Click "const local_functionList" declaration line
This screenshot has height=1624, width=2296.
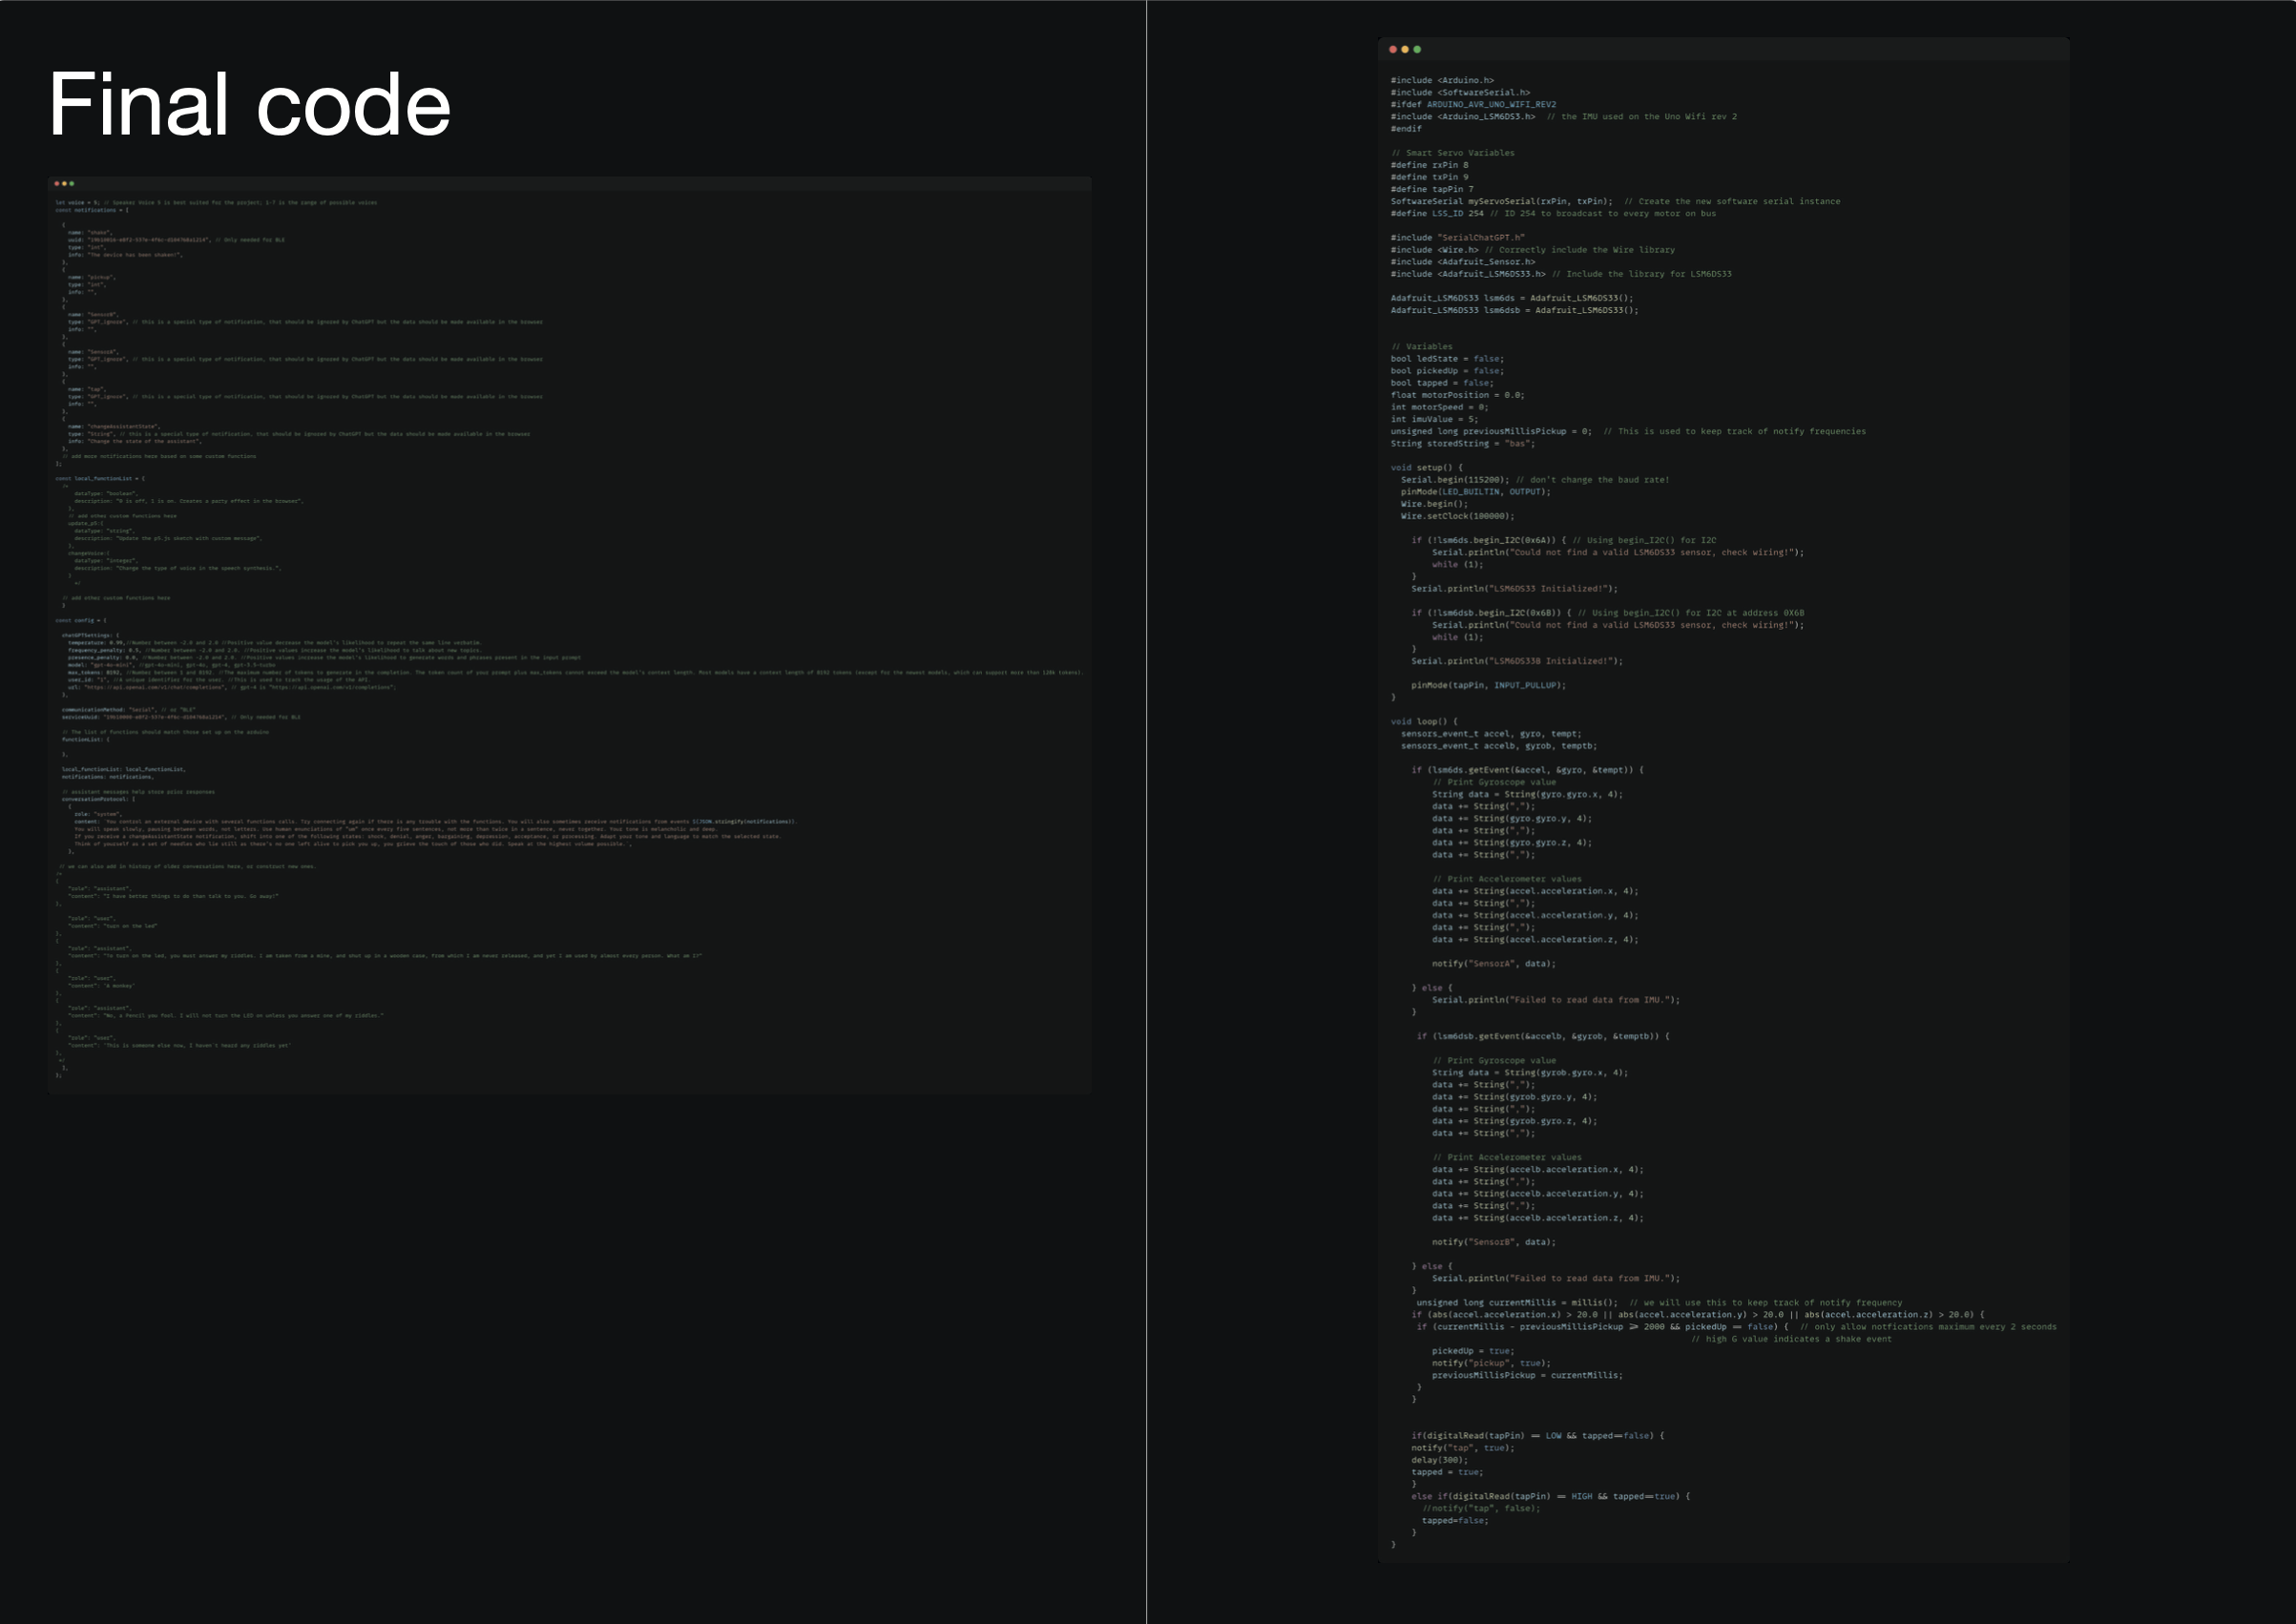click(100, 478)
